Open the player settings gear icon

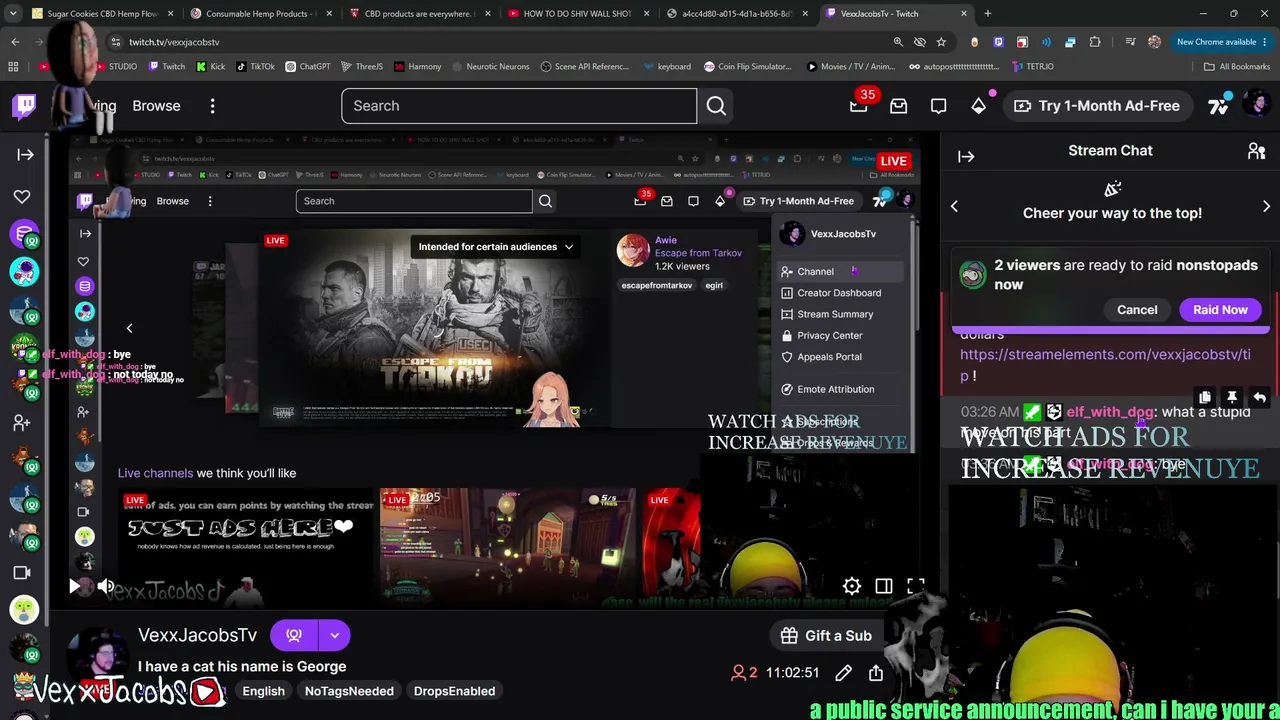[x=852, y=587]
